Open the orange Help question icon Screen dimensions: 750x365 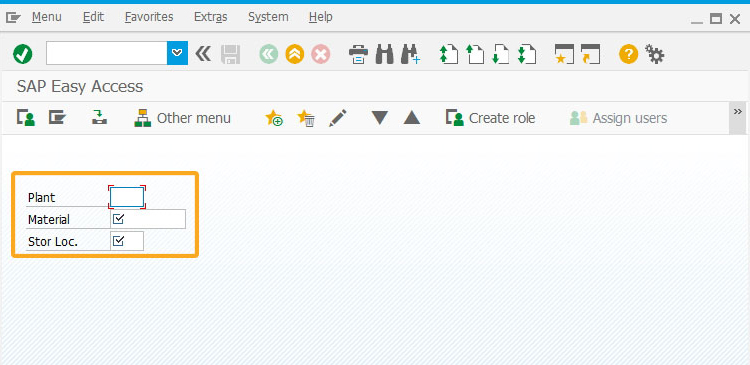629,54
